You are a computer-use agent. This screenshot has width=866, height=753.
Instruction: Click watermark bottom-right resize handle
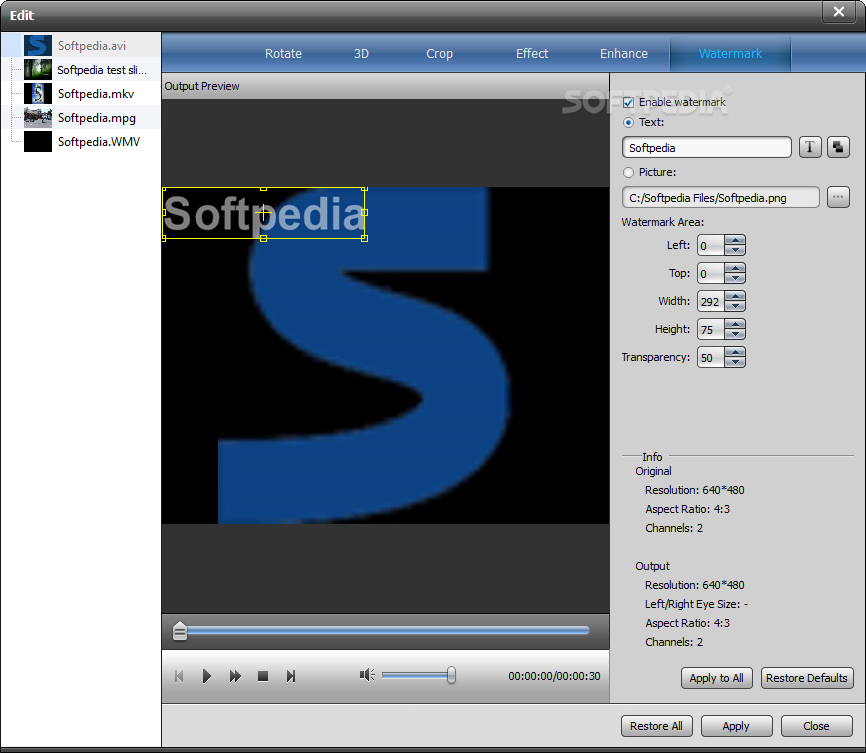(x=365, y=238)
